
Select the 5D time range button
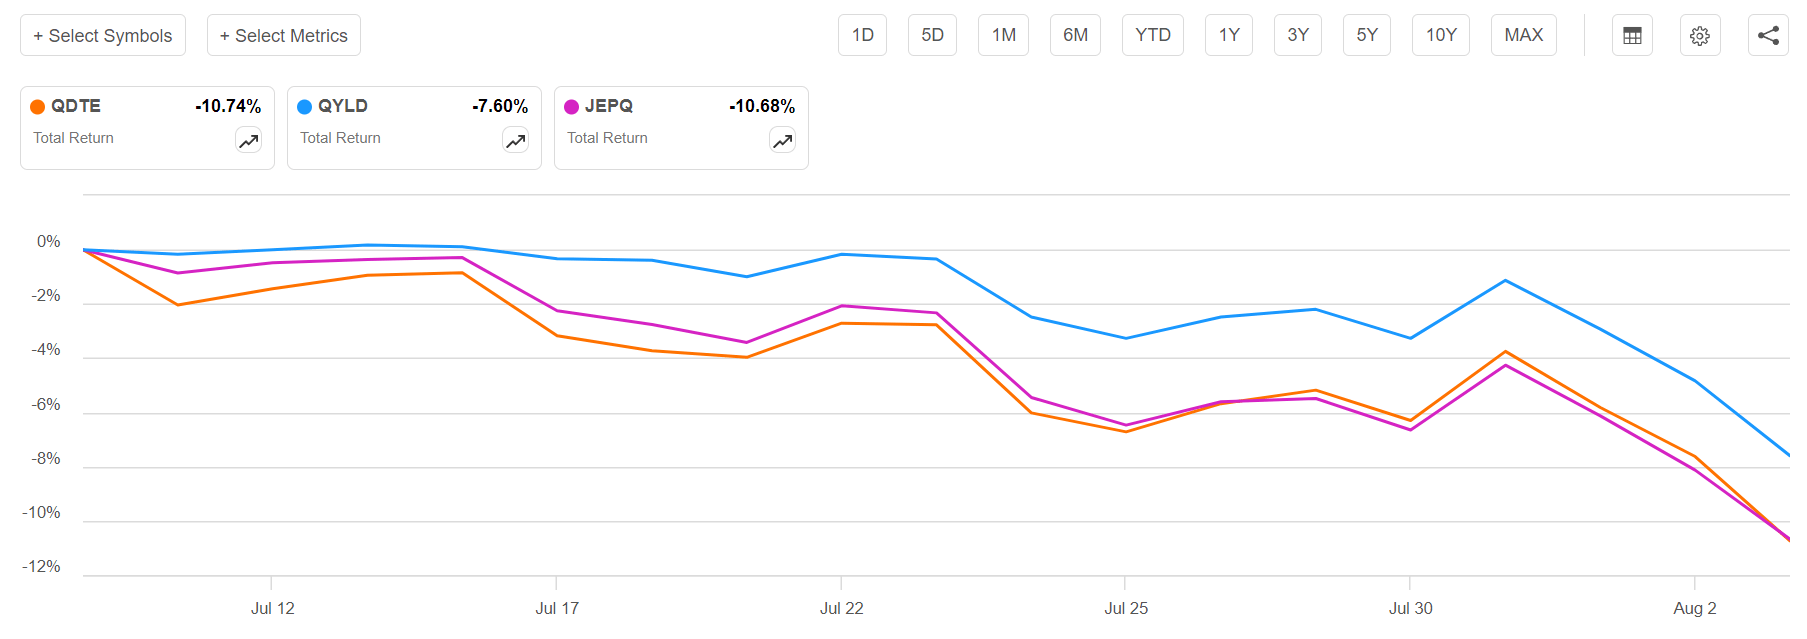tap(932, 34)
